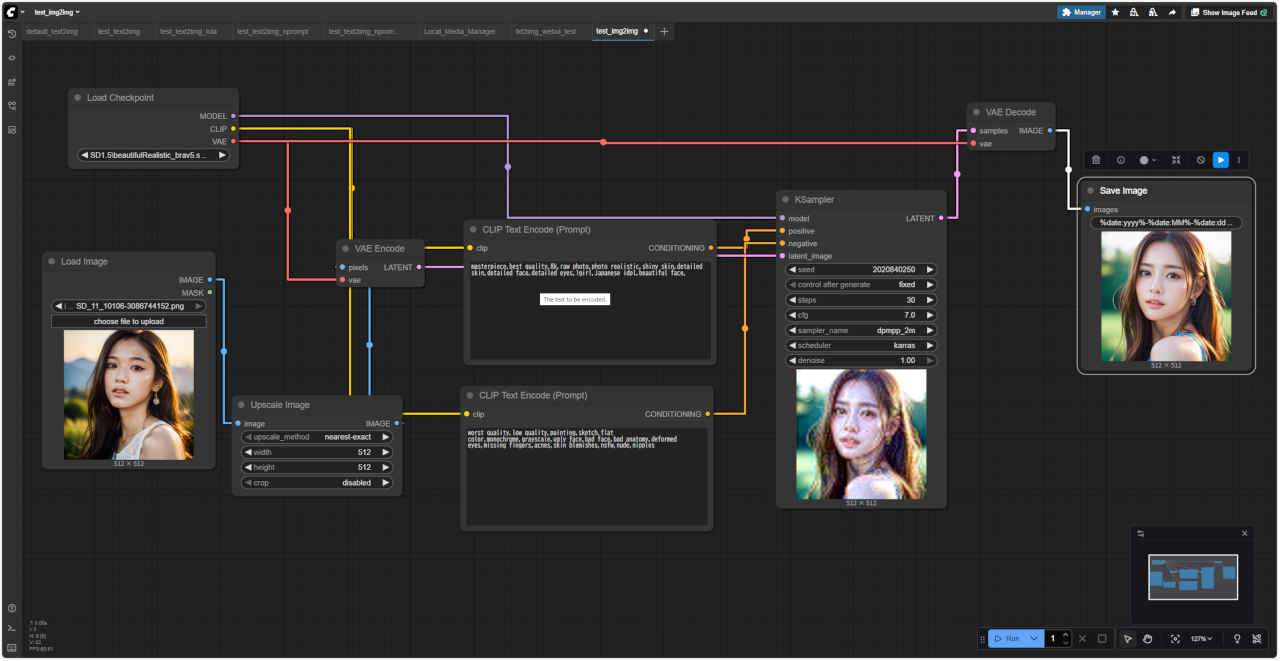
Task: Close the minimap panel
Action: coord(1245,534)
